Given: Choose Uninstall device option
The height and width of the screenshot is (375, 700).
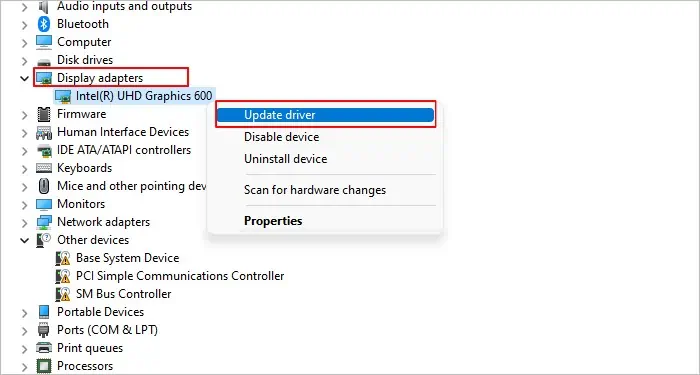Looking at the screenshot, I should coord(285,159).
